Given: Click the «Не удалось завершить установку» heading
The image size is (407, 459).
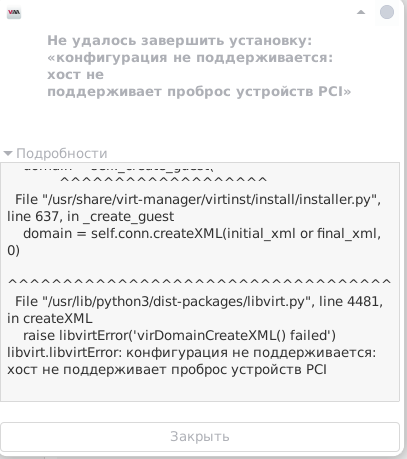Looking at the screenshot, I should click(x=180, y=41).
